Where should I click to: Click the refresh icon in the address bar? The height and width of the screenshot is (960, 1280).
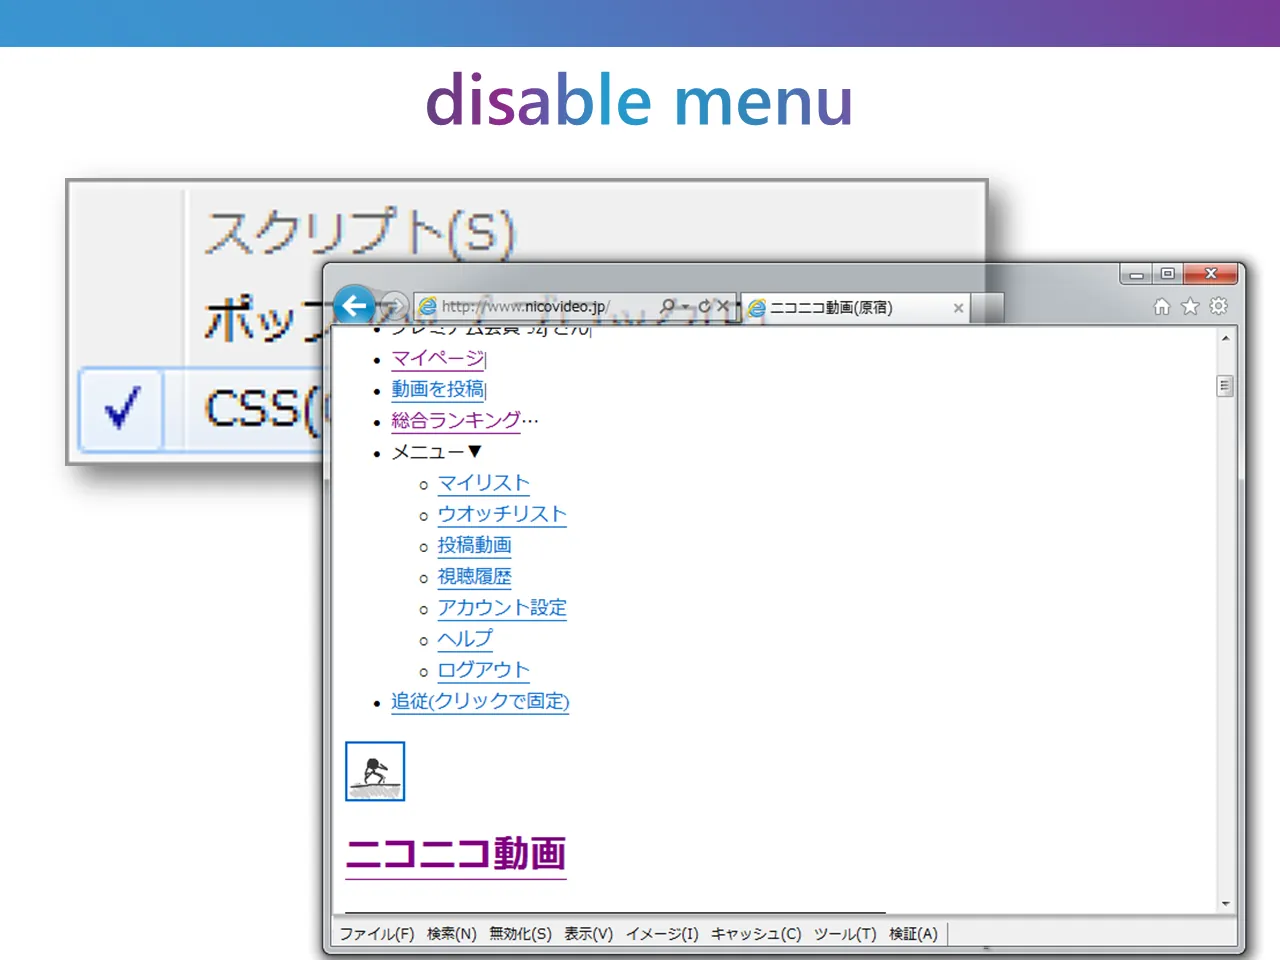click(705, 306)
